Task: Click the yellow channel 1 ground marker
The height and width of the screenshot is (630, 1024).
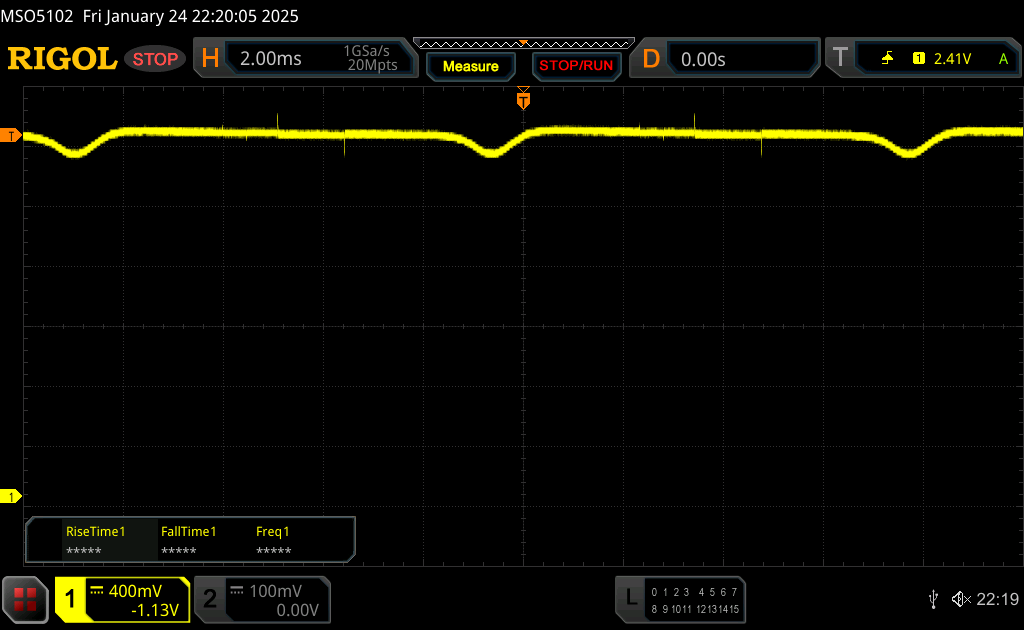Action: click(13, 496)
